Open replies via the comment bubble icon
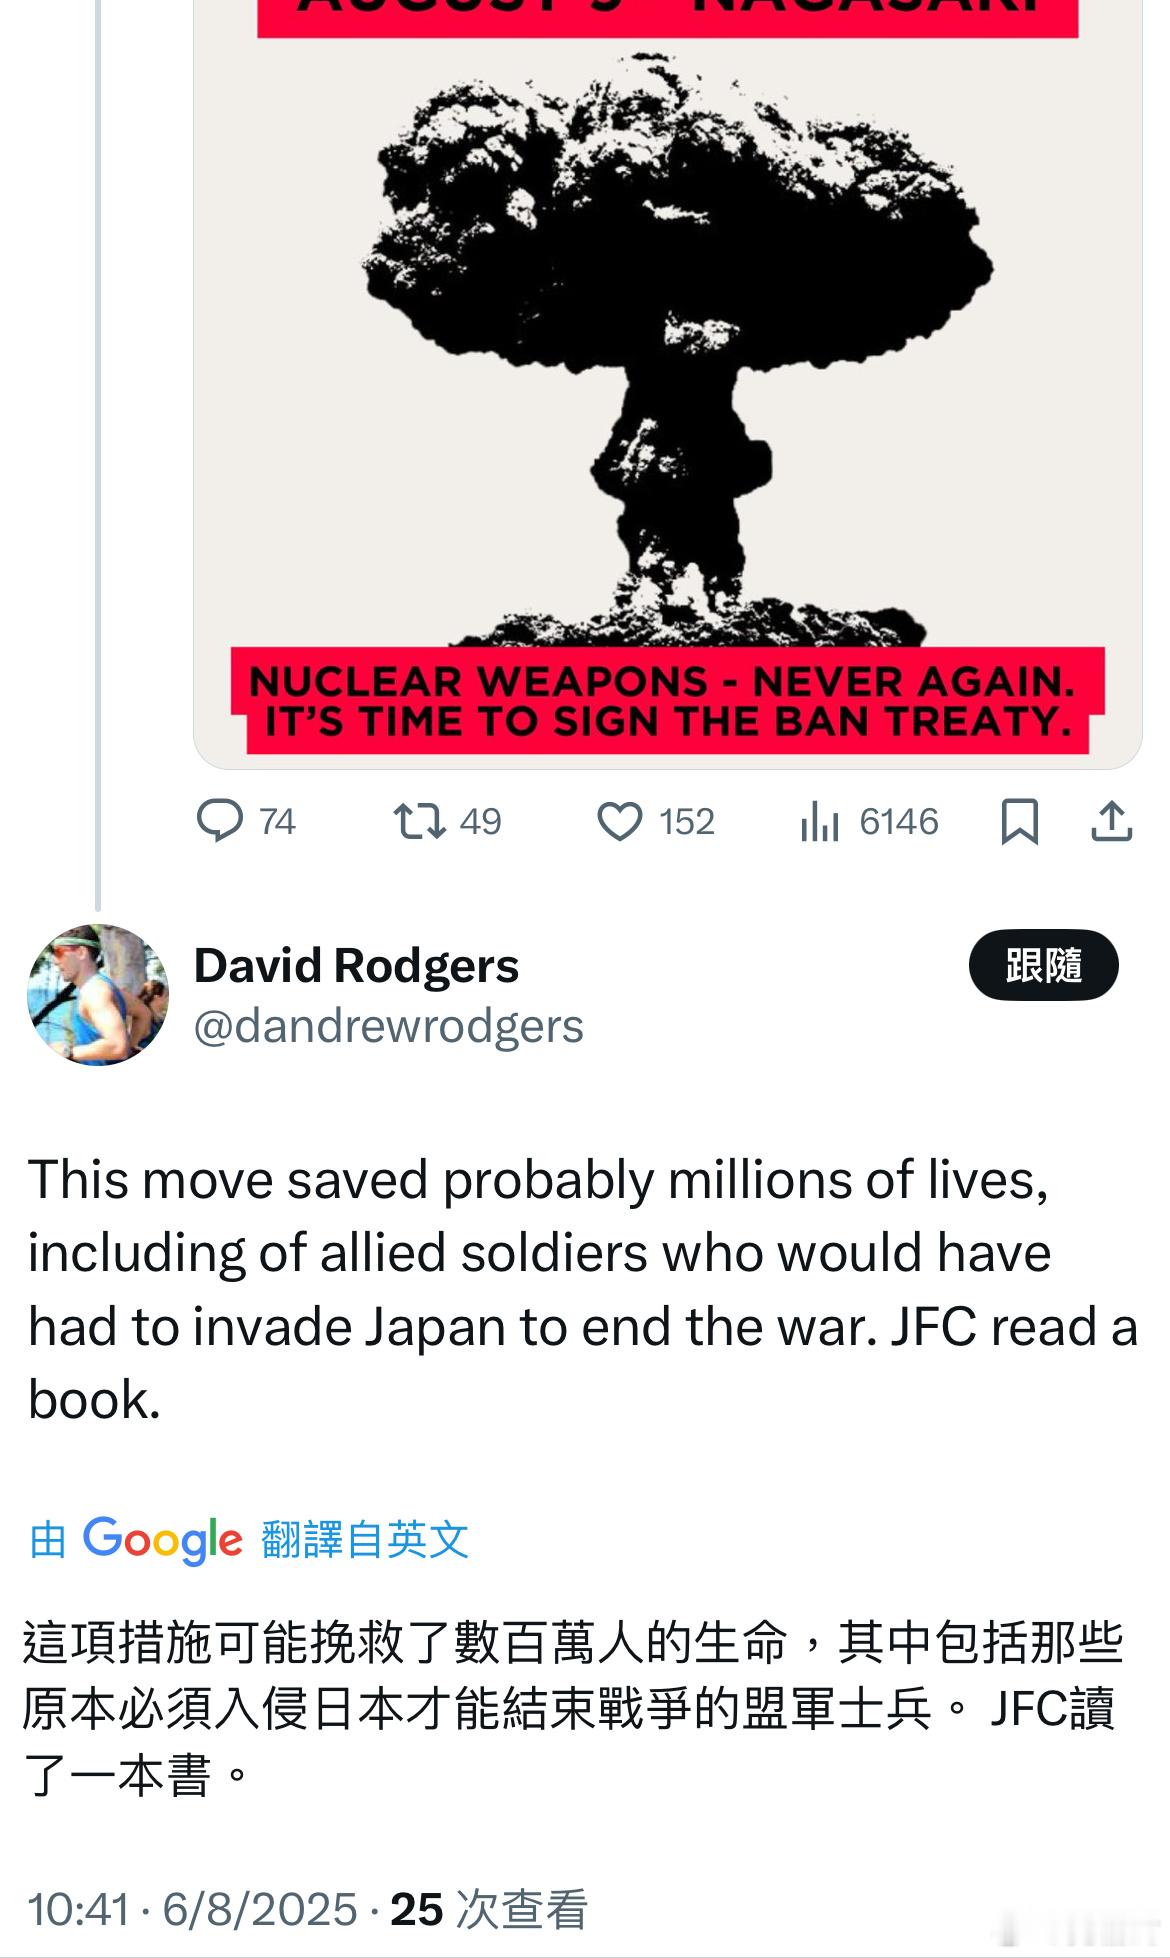1170x1958 pixels. point(220,821)
